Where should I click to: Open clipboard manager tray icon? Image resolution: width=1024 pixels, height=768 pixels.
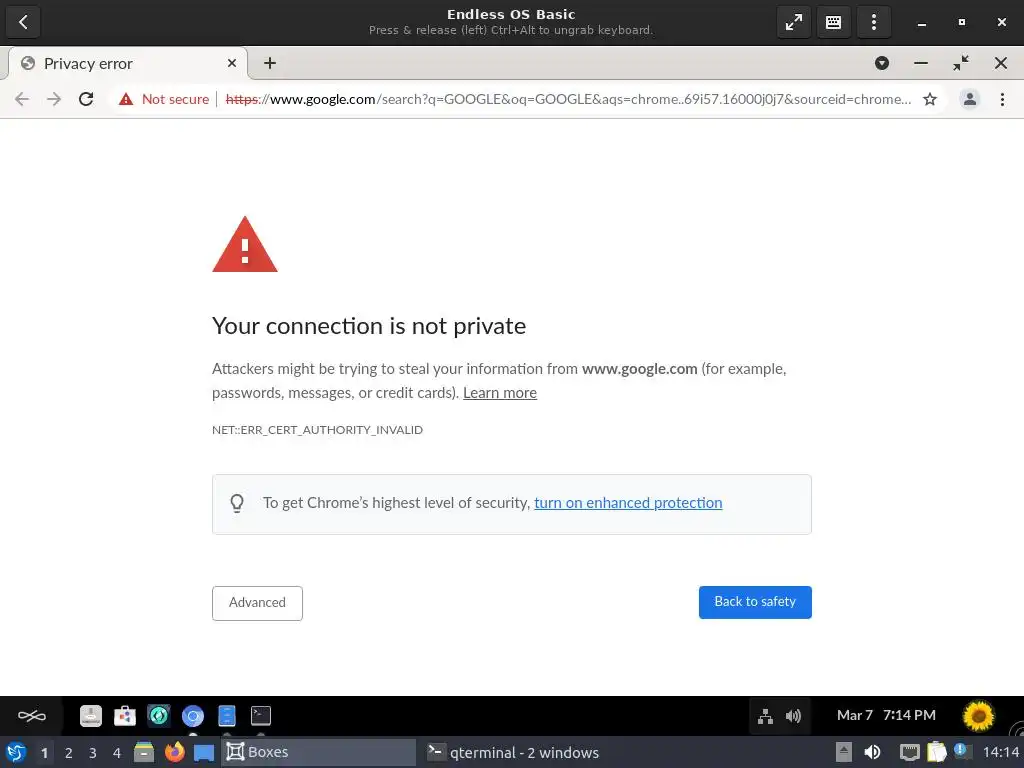click(x=936, y=753)
